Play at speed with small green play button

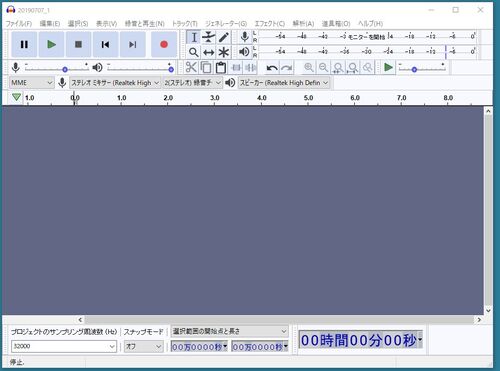pos(388,68)
